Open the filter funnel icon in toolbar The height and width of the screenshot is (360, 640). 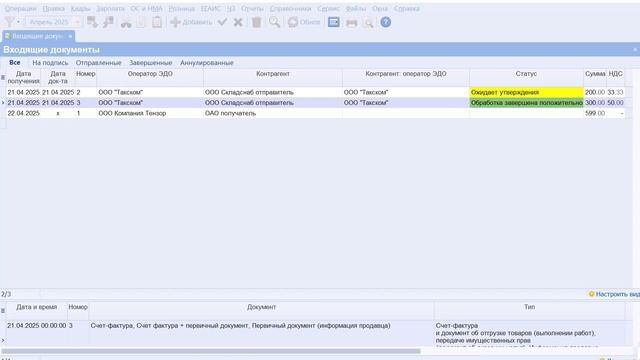click(x=9, y=22)
